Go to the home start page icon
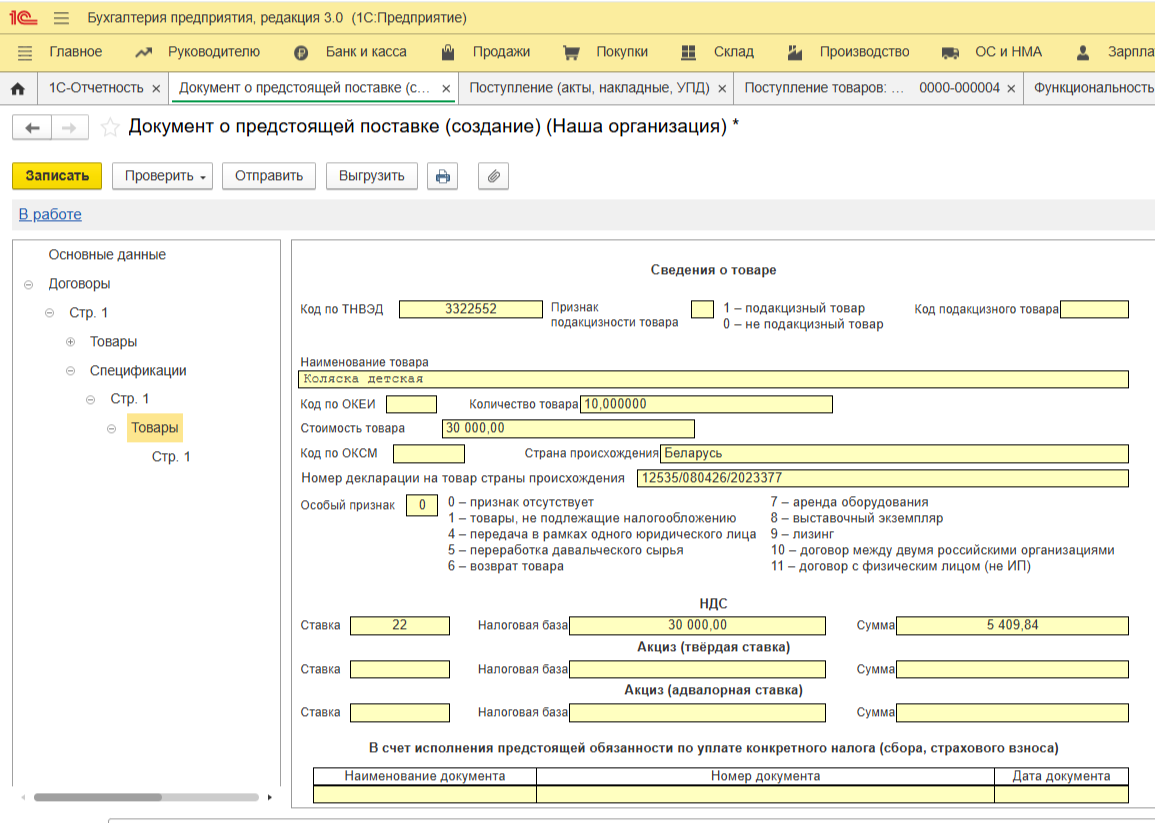 click(x=18, y=88)
